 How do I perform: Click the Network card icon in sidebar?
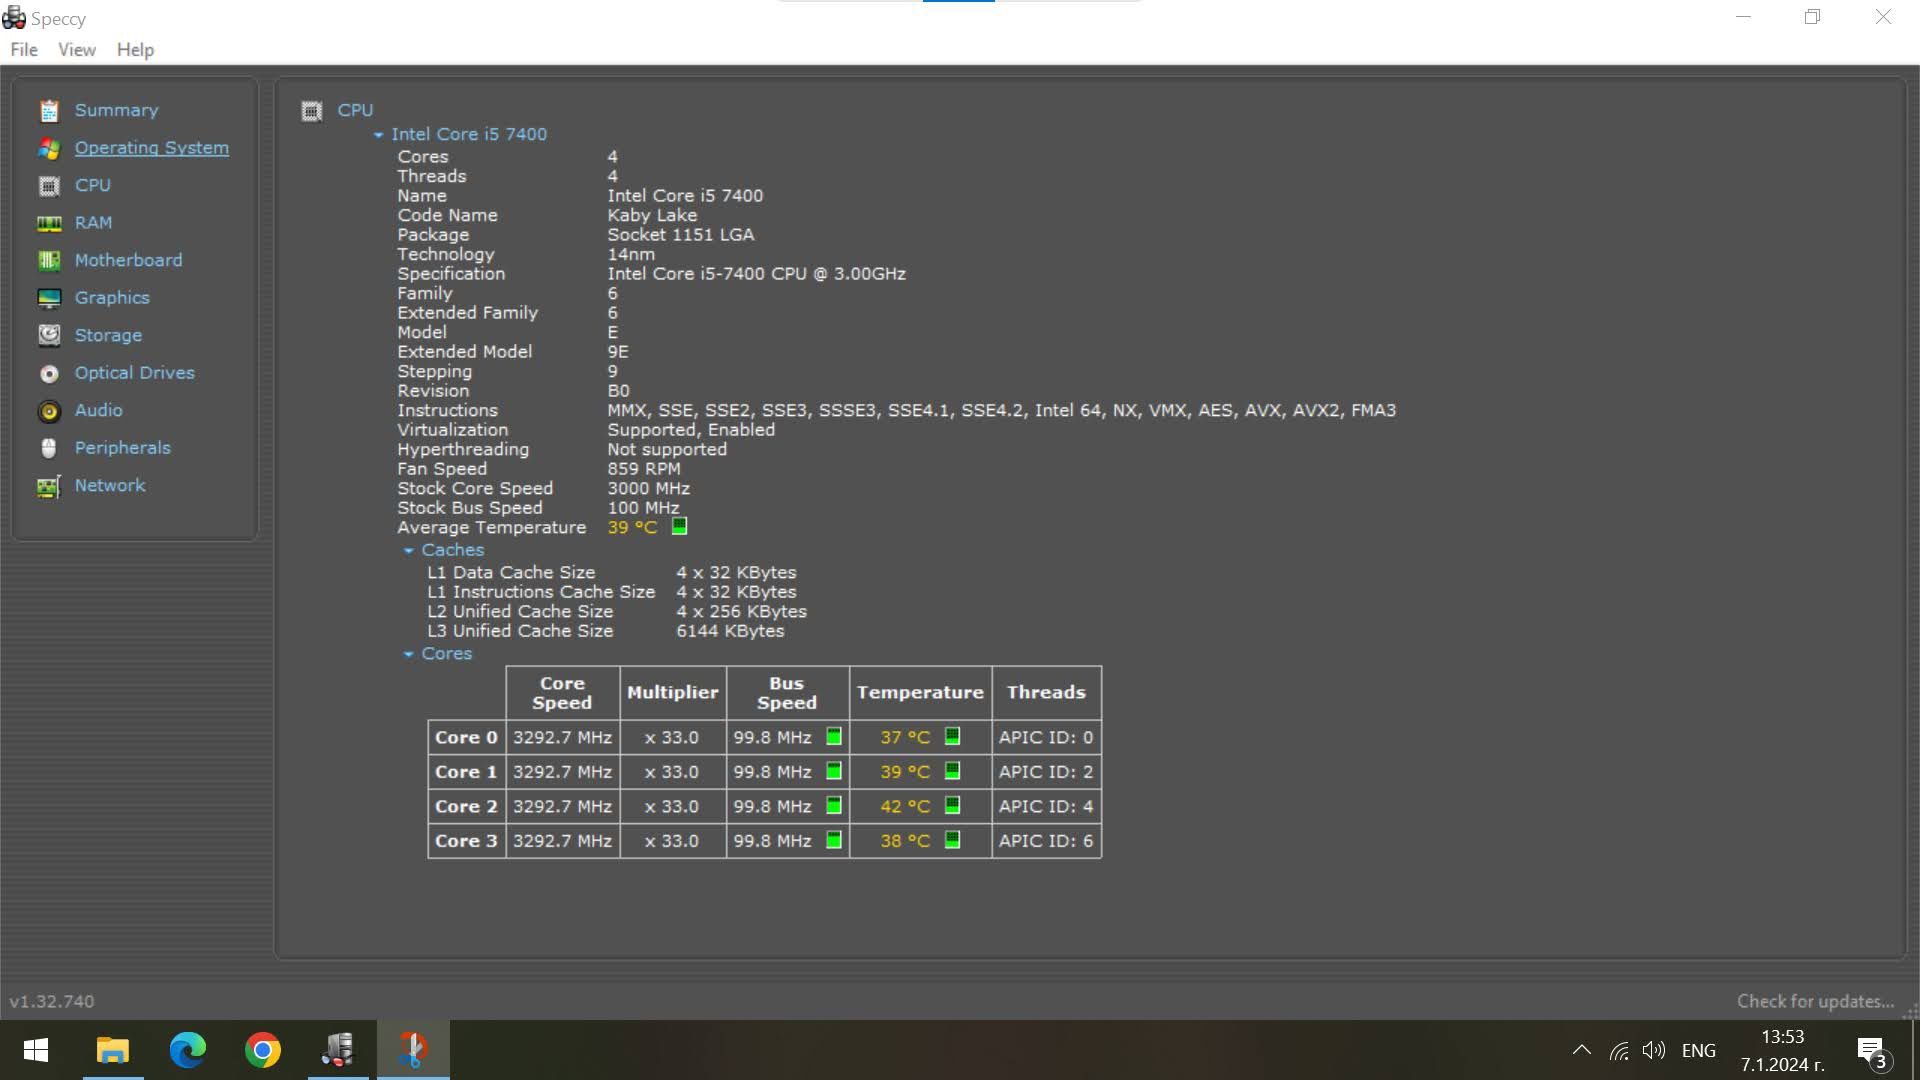tap(49, 486)
